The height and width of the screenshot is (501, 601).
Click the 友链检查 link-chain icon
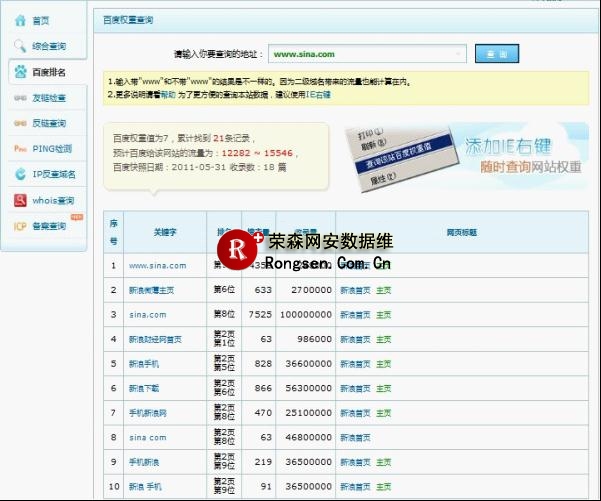[20, 98]
